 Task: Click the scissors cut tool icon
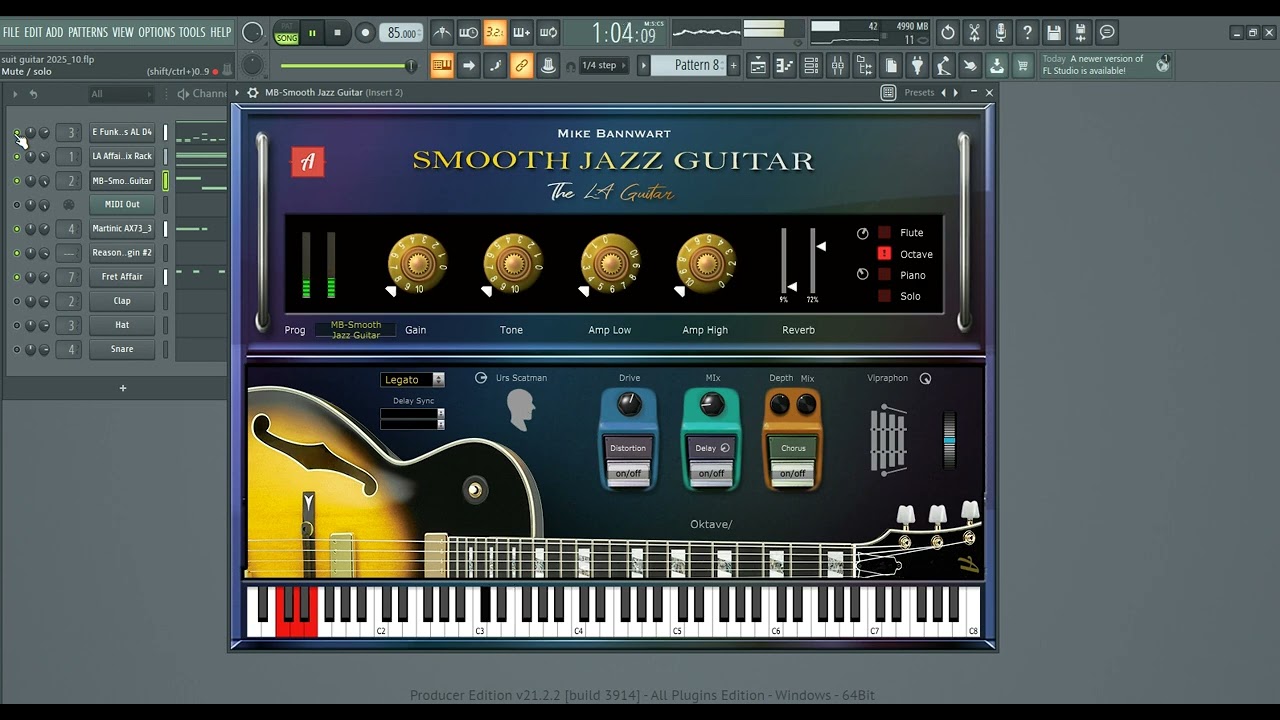974,33
